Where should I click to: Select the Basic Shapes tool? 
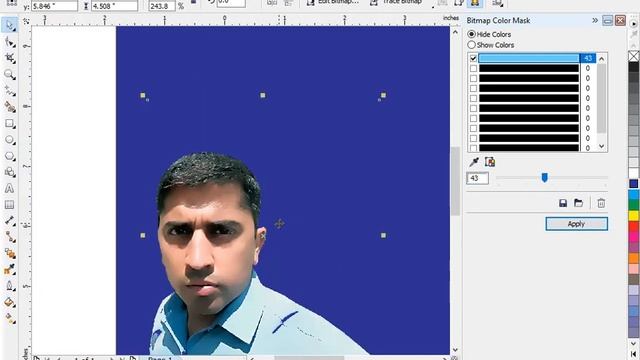point(9,172)
